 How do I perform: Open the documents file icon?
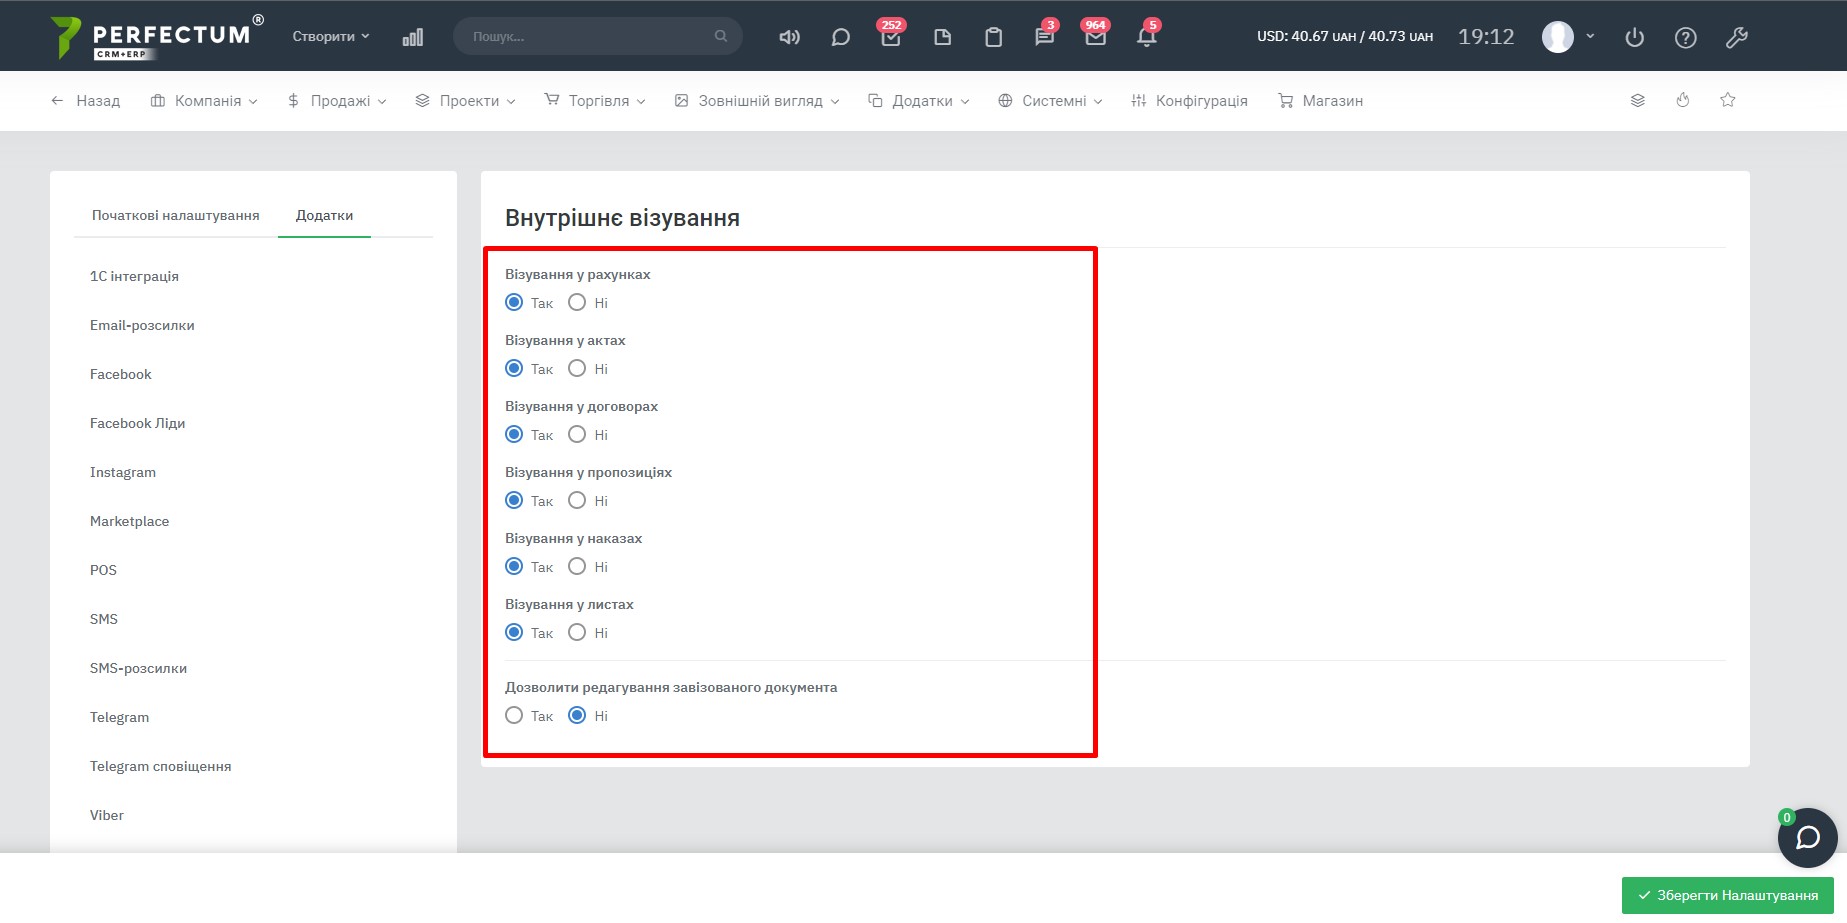click(942, 37)
